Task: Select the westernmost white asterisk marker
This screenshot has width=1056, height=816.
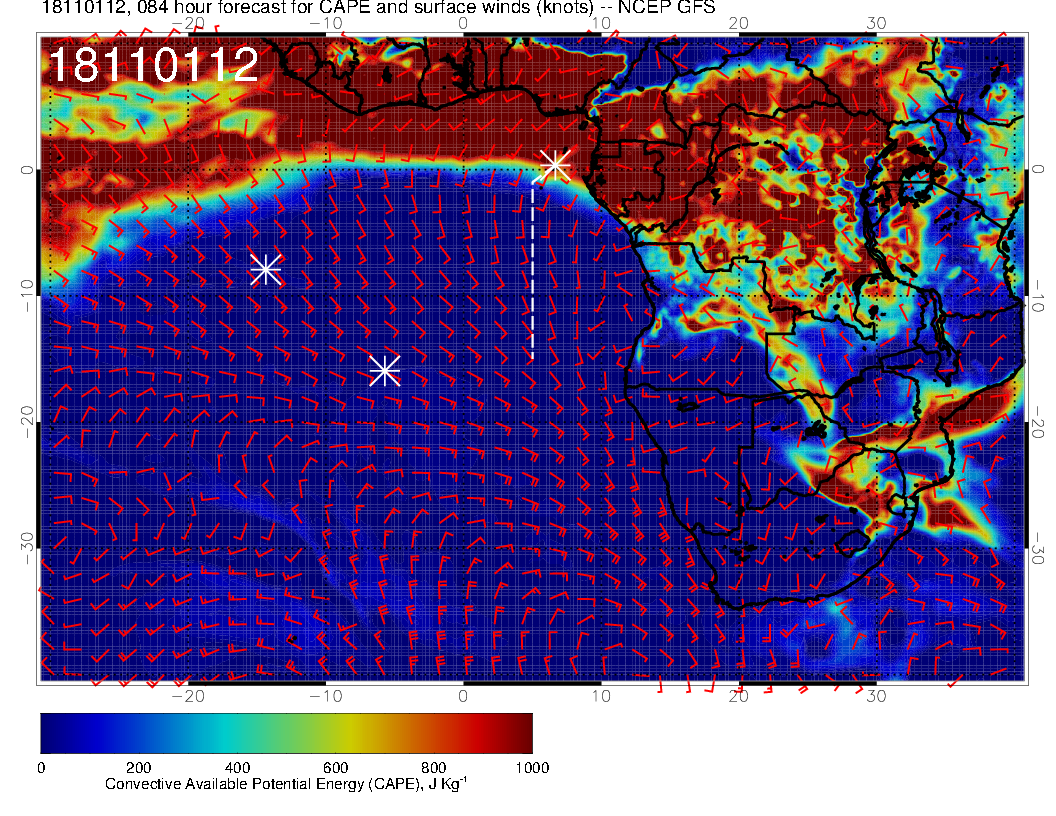Action: click(x=265, y=269)
